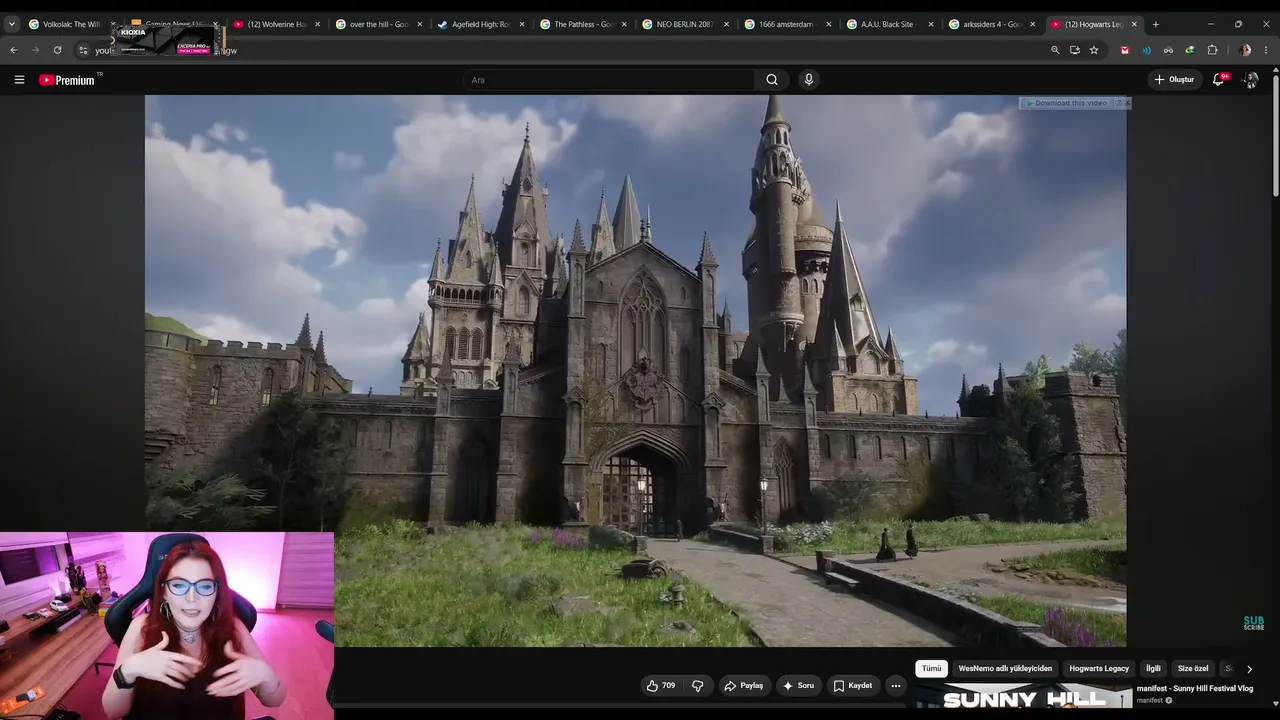This screenshot has width=1280, height=720.
Task: Select the Hogwarts Legacy filter chip
Action: pos(1099,669)
